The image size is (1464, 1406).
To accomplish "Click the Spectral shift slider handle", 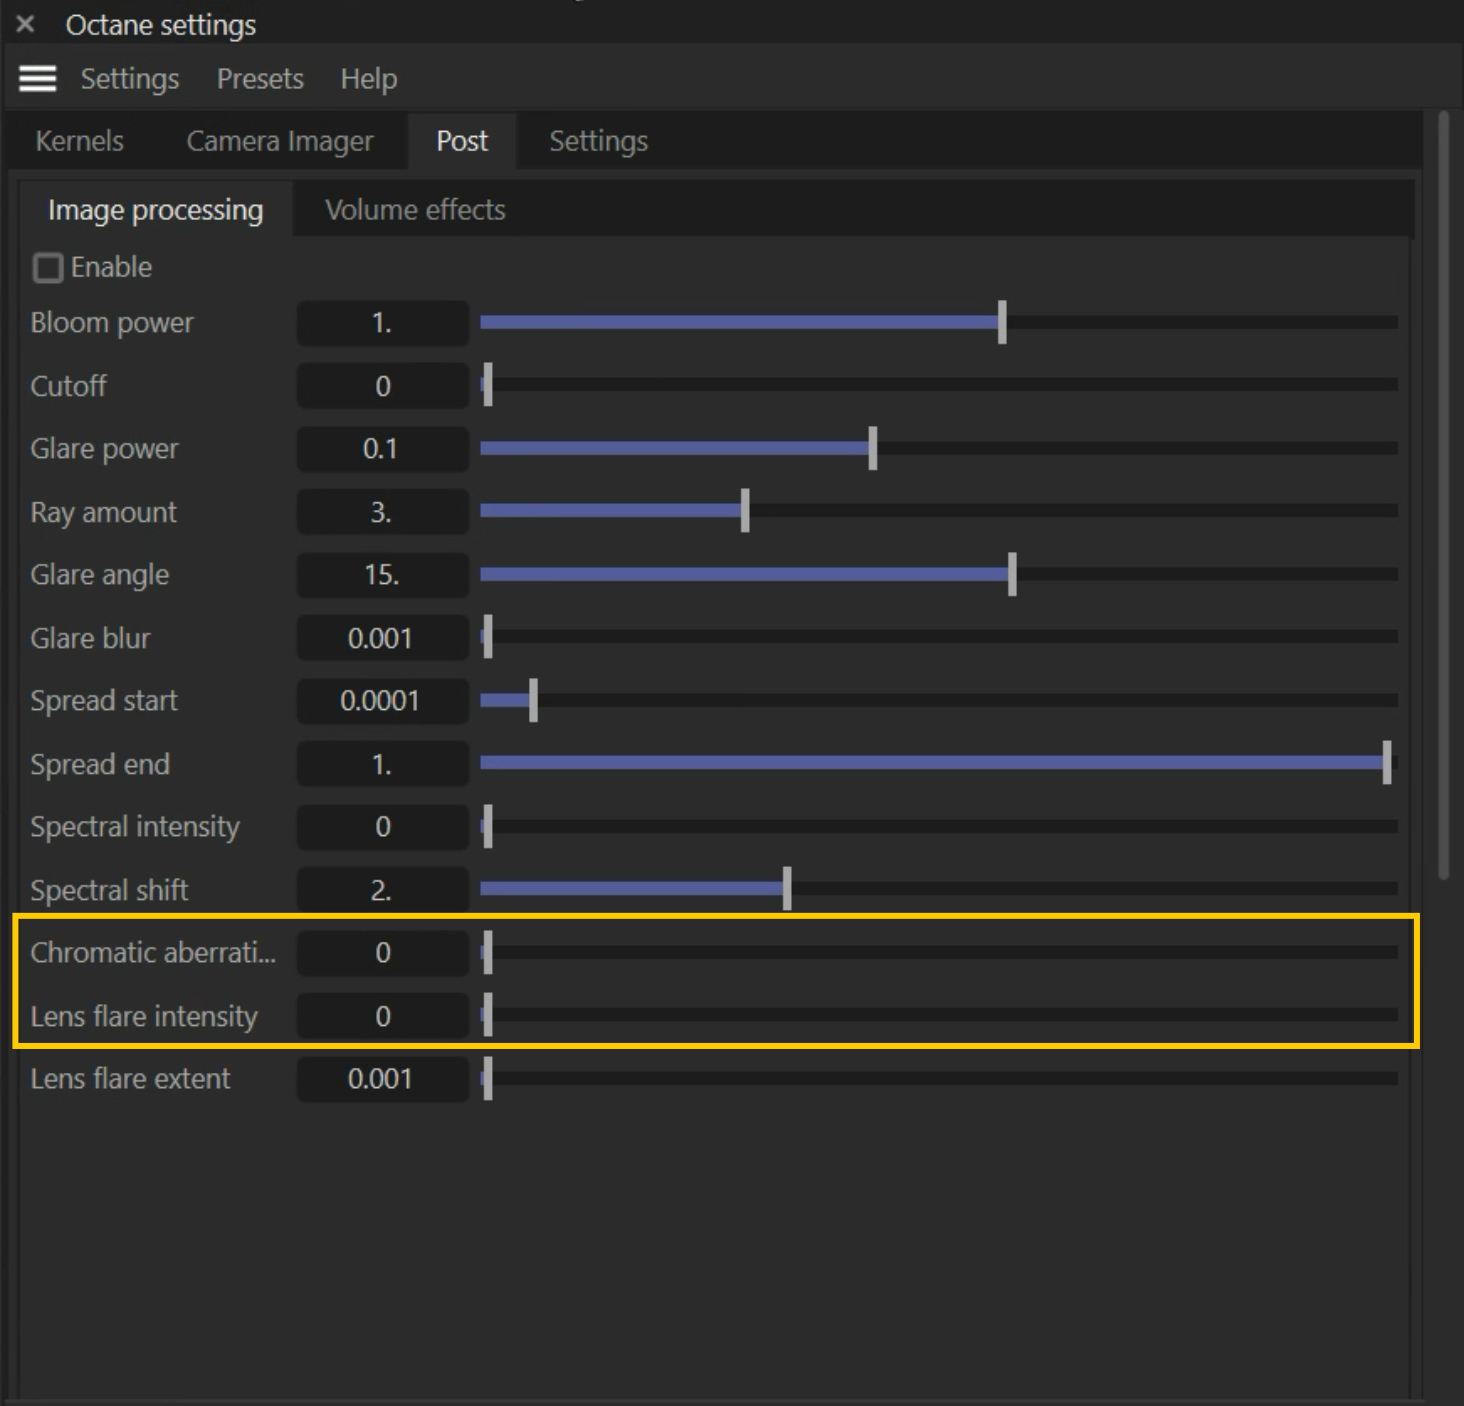I will point(787,889).
